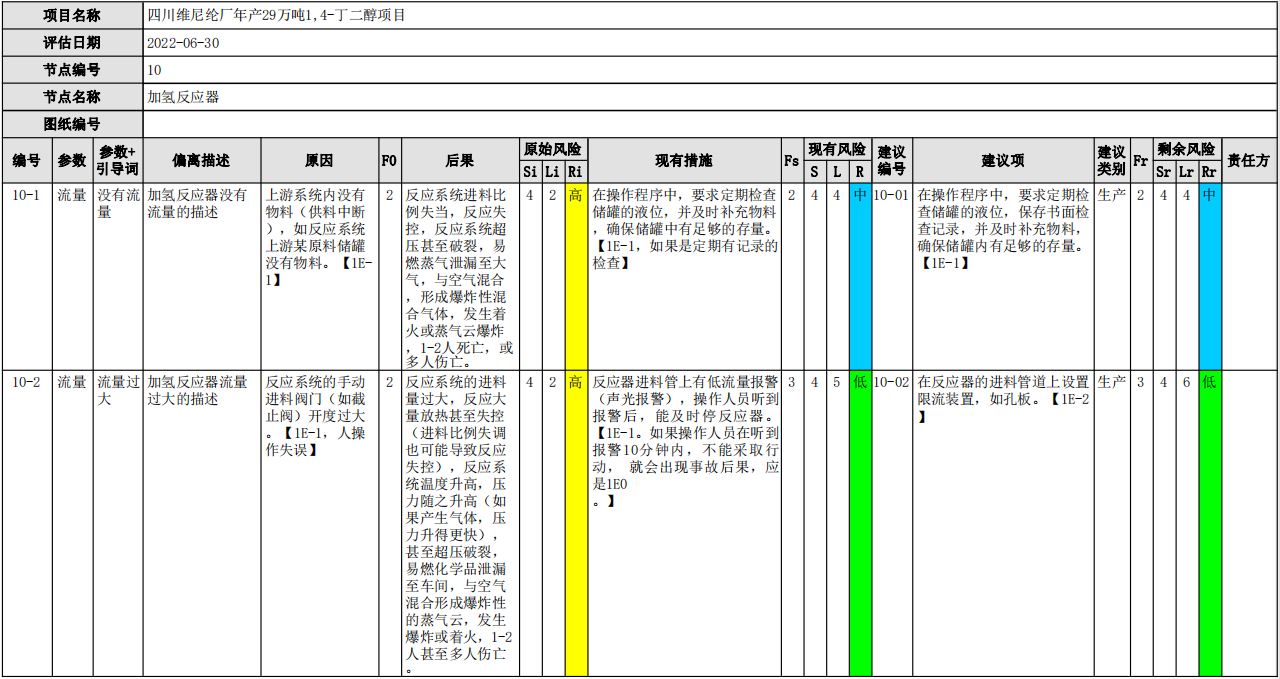Click the 生产 category cell in row 10-2
Viewport: 1280px width, 679px height.
(1113, 523)
